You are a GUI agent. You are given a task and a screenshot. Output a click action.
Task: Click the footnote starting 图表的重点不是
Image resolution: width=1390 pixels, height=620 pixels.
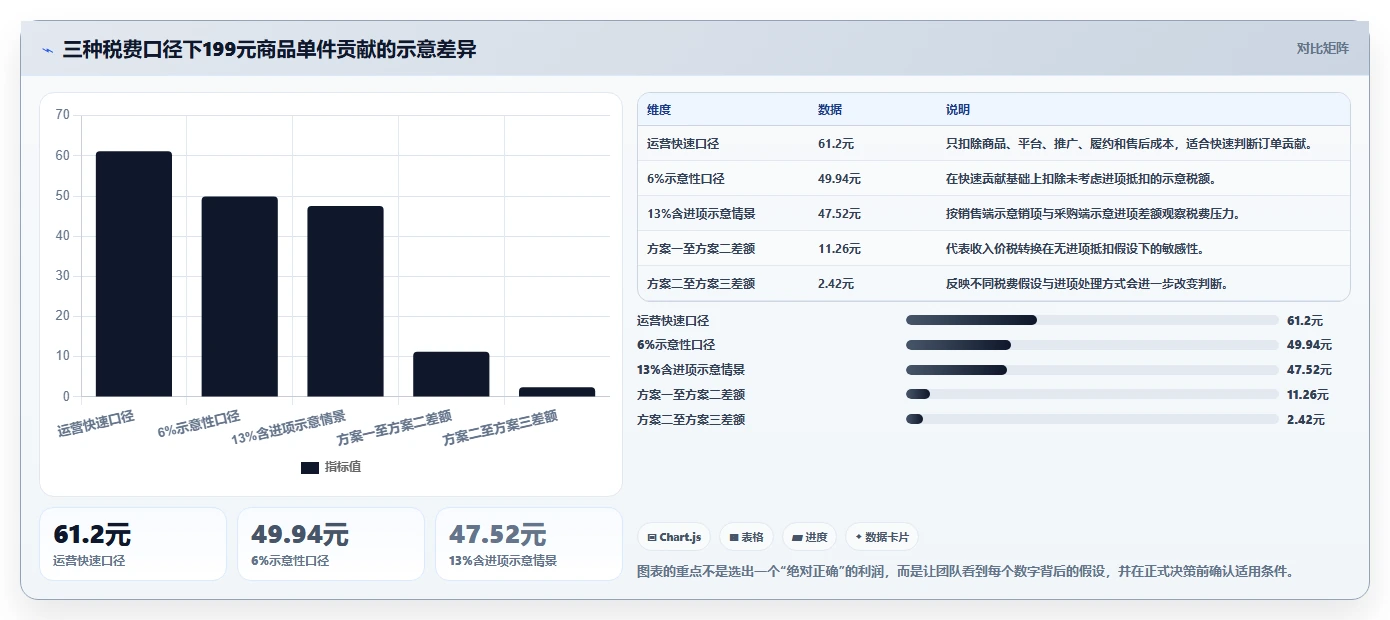(x=966, y=572)
